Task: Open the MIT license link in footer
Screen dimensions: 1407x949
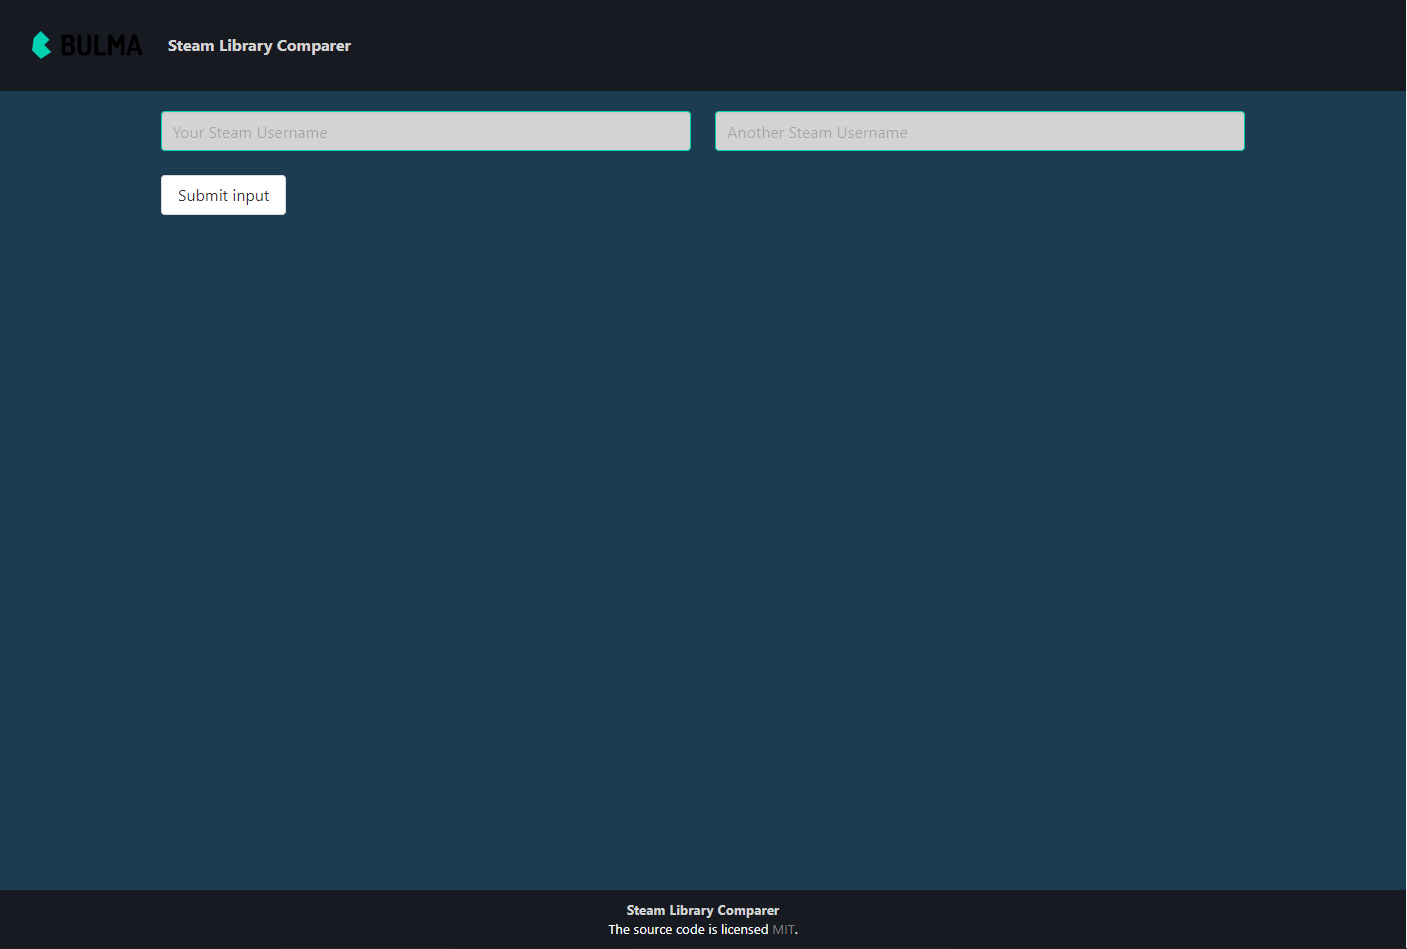Action: tap(783, 929)
